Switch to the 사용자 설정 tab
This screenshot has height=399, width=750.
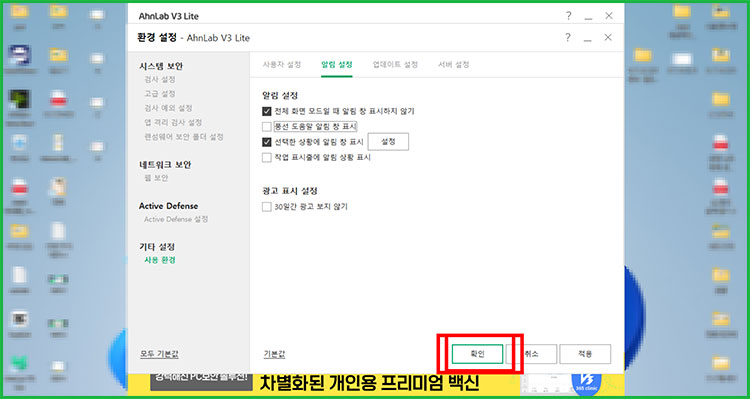coord(282,65)
